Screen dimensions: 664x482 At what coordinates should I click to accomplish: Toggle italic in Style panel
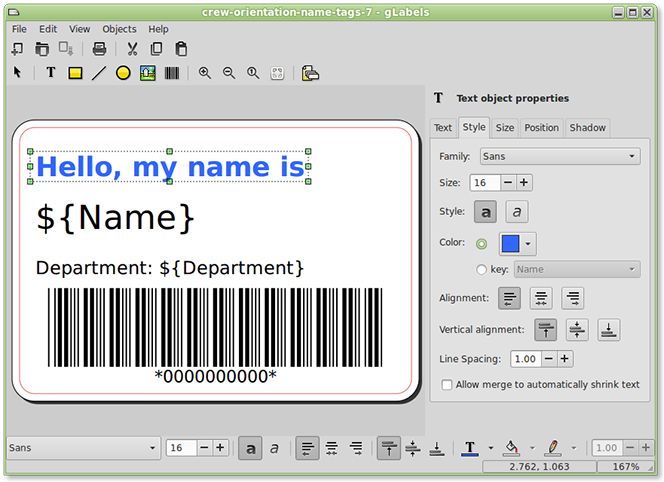coord(517,211)
